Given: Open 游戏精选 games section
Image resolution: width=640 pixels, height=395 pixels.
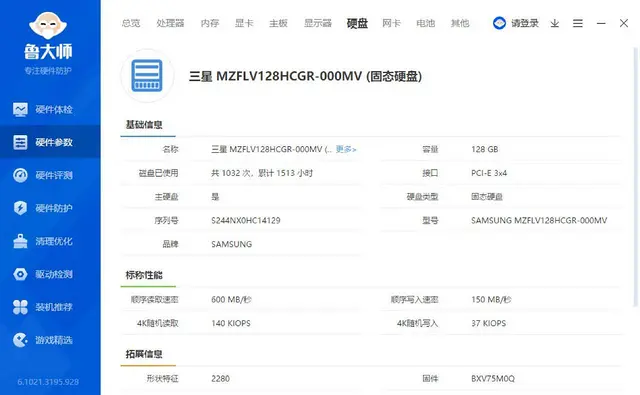Looking at the screenshot, I should click(50, 340).
